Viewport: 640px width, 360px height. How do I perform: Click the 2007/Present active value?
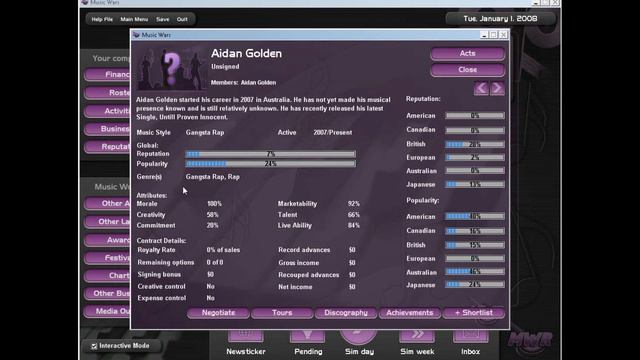[333, 133]
